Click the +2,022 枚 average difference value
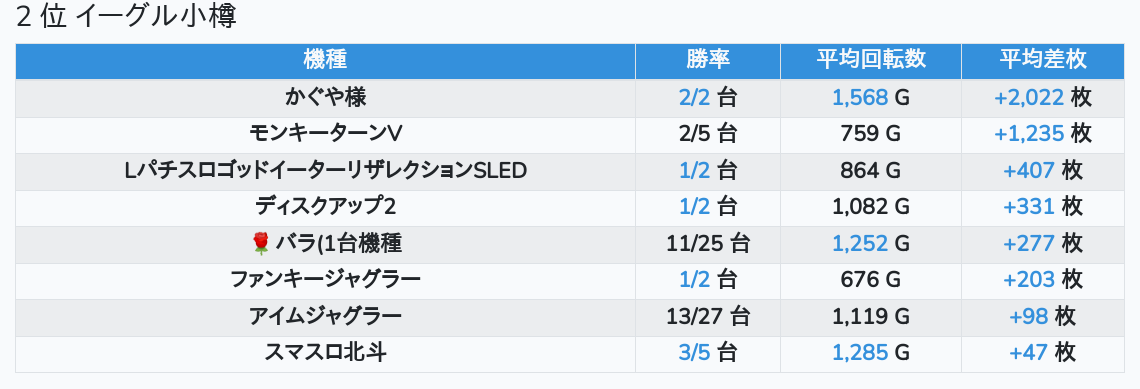1140x389 pixels. tap(1043, 97)
